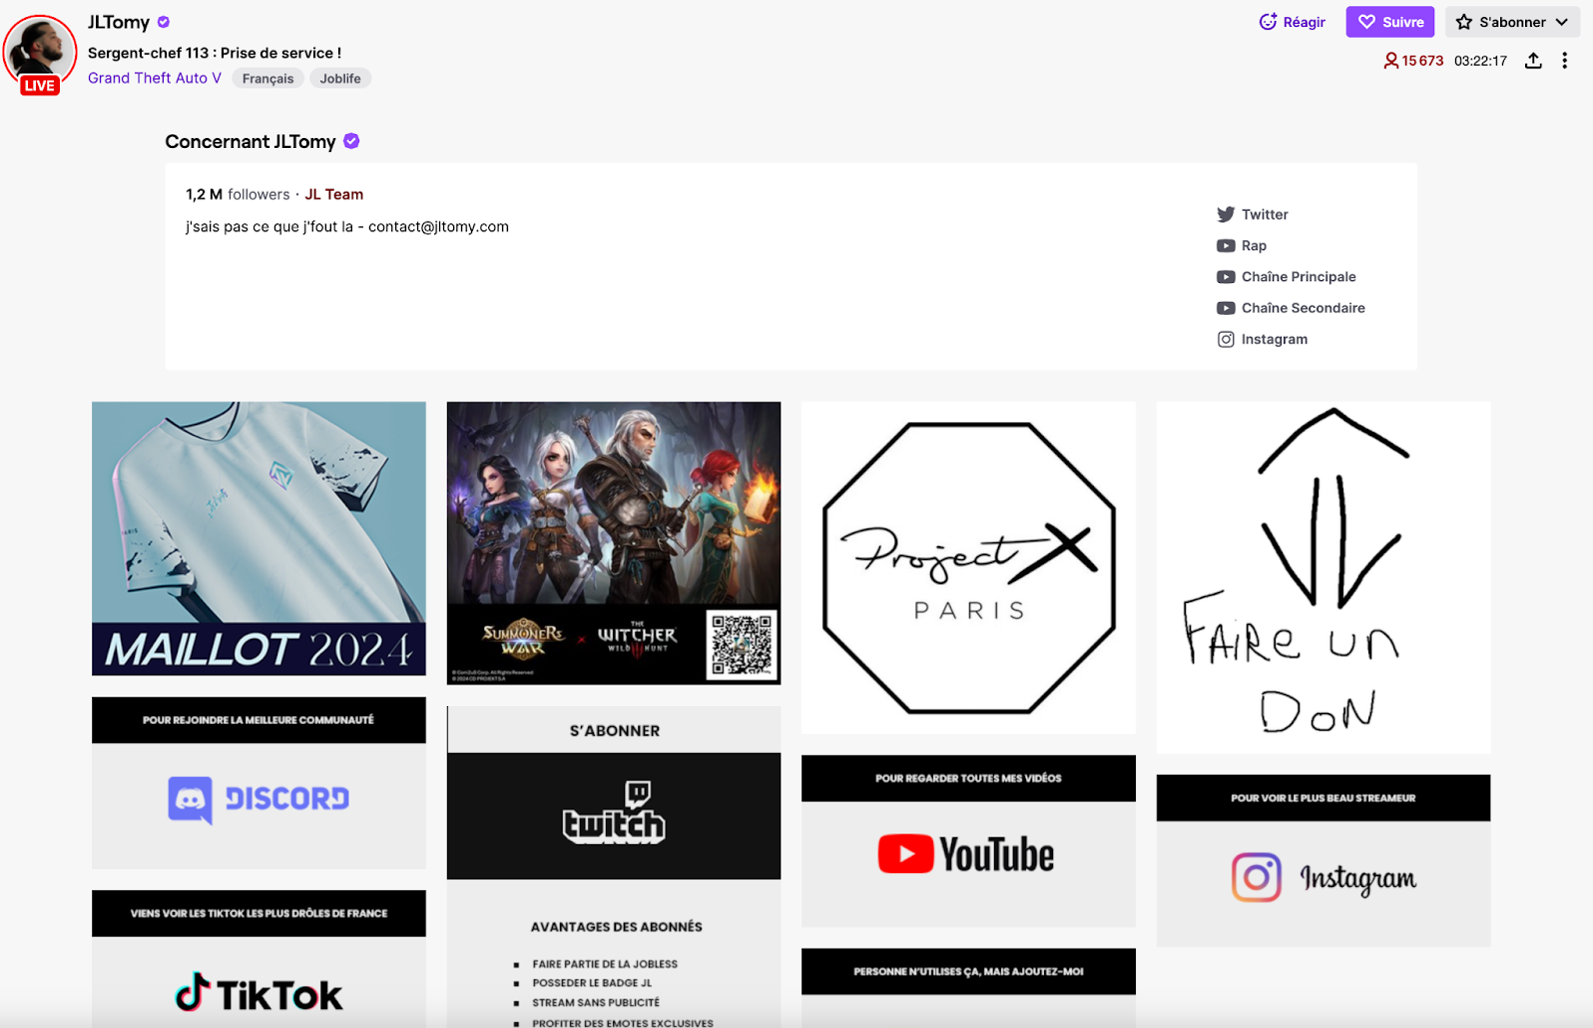
Task: Follow the channel with Suivre button
Action: point(1390,22)
